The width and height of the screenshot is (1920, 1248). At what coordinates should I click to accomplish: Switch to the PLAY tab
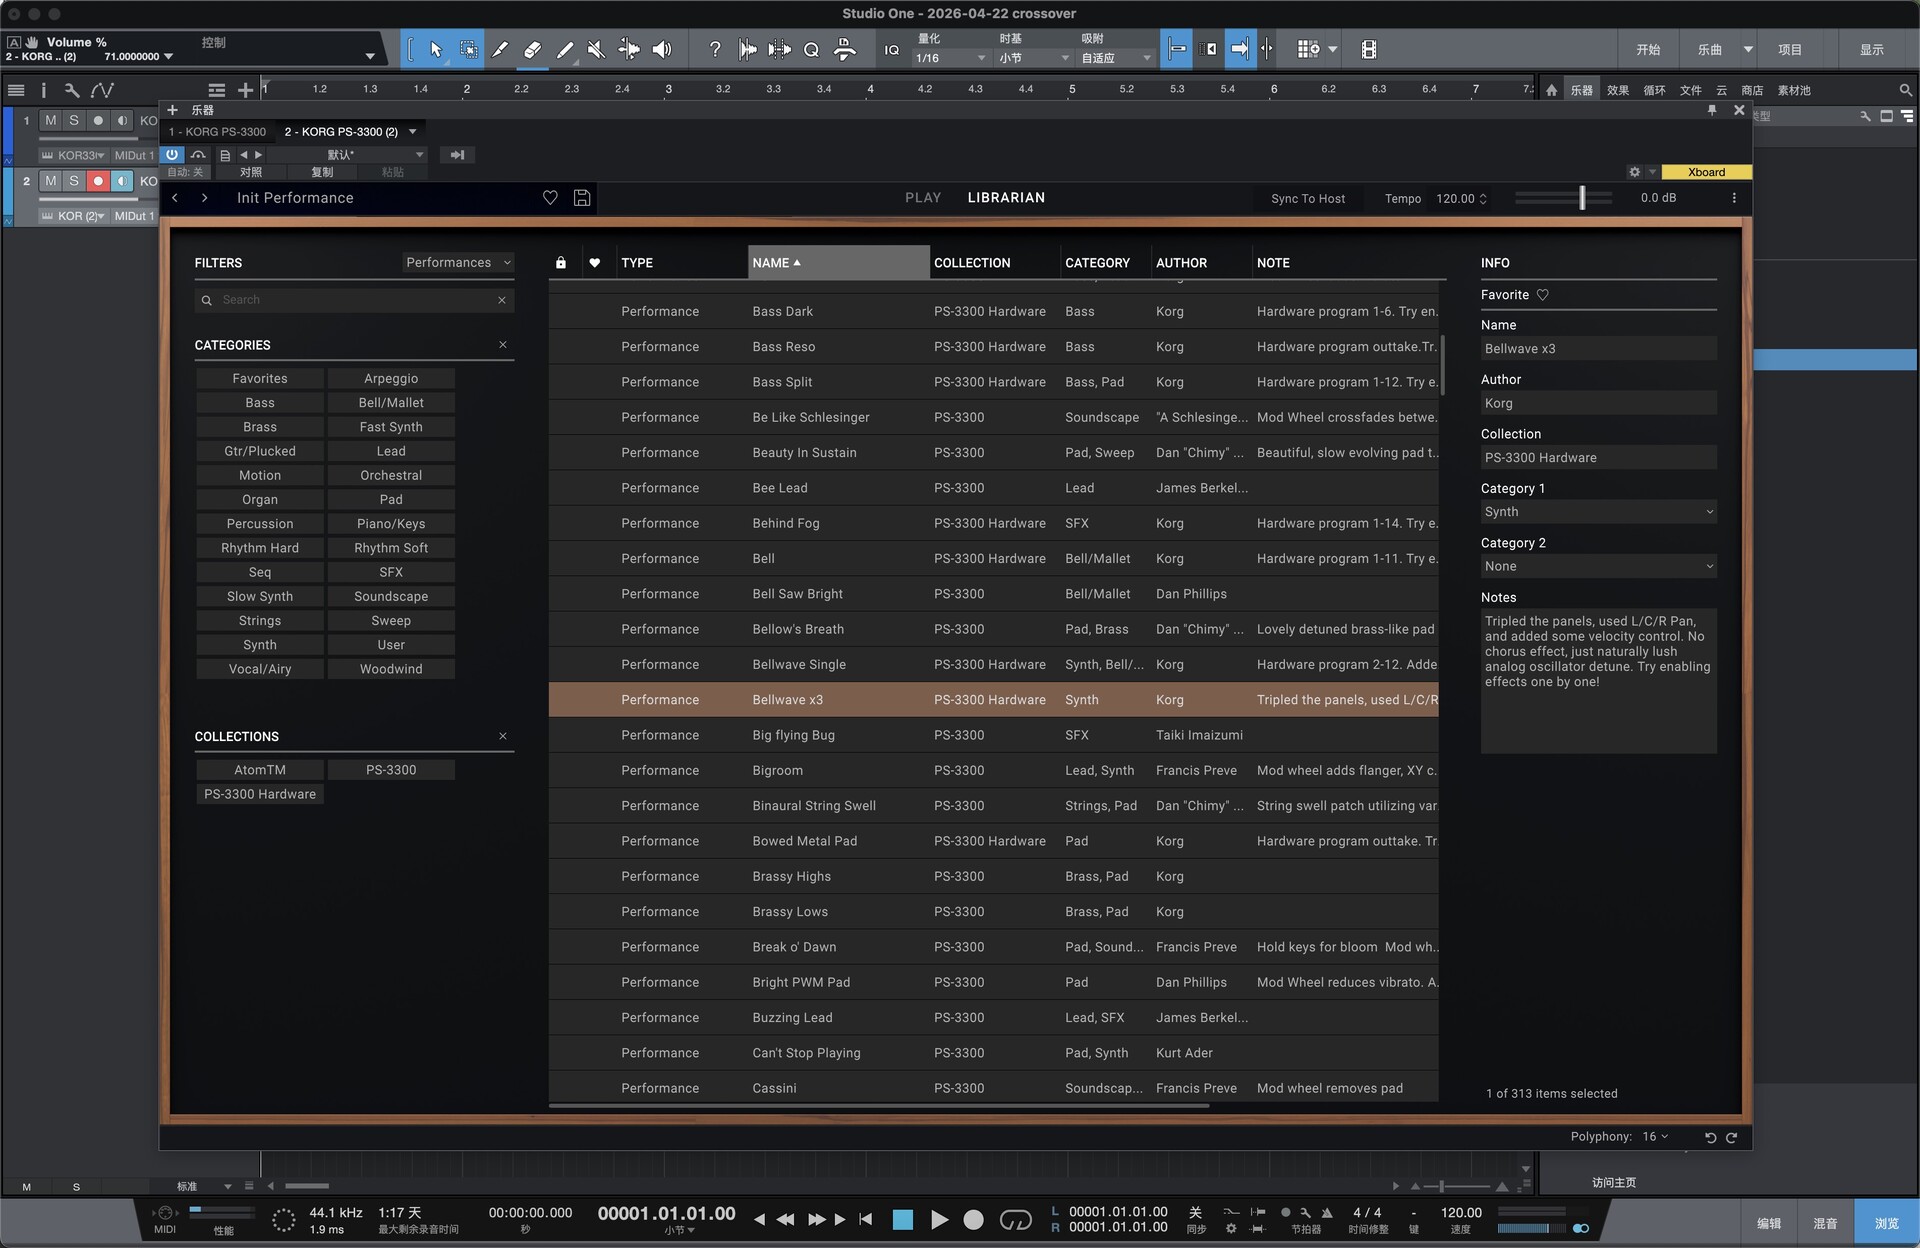[922, 198]
